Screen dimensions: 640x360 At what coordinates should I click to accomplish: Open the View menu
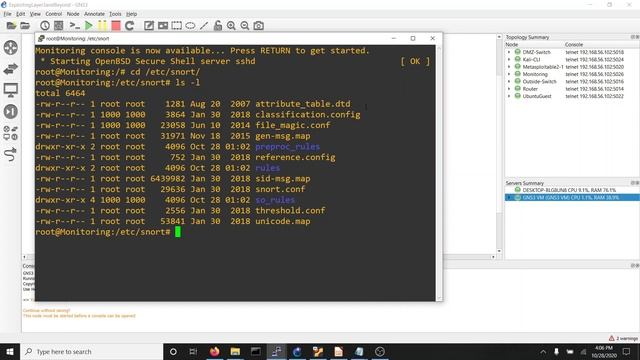click(35, 14)
